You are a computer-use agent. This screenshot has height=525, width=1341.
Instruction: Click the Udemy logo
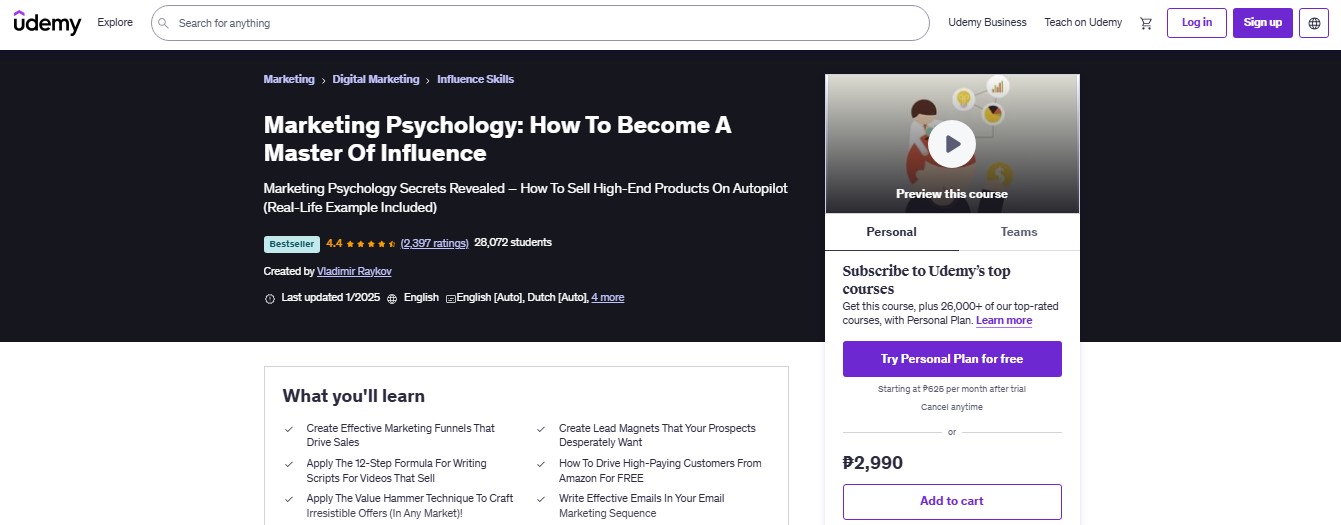(47, 22)
